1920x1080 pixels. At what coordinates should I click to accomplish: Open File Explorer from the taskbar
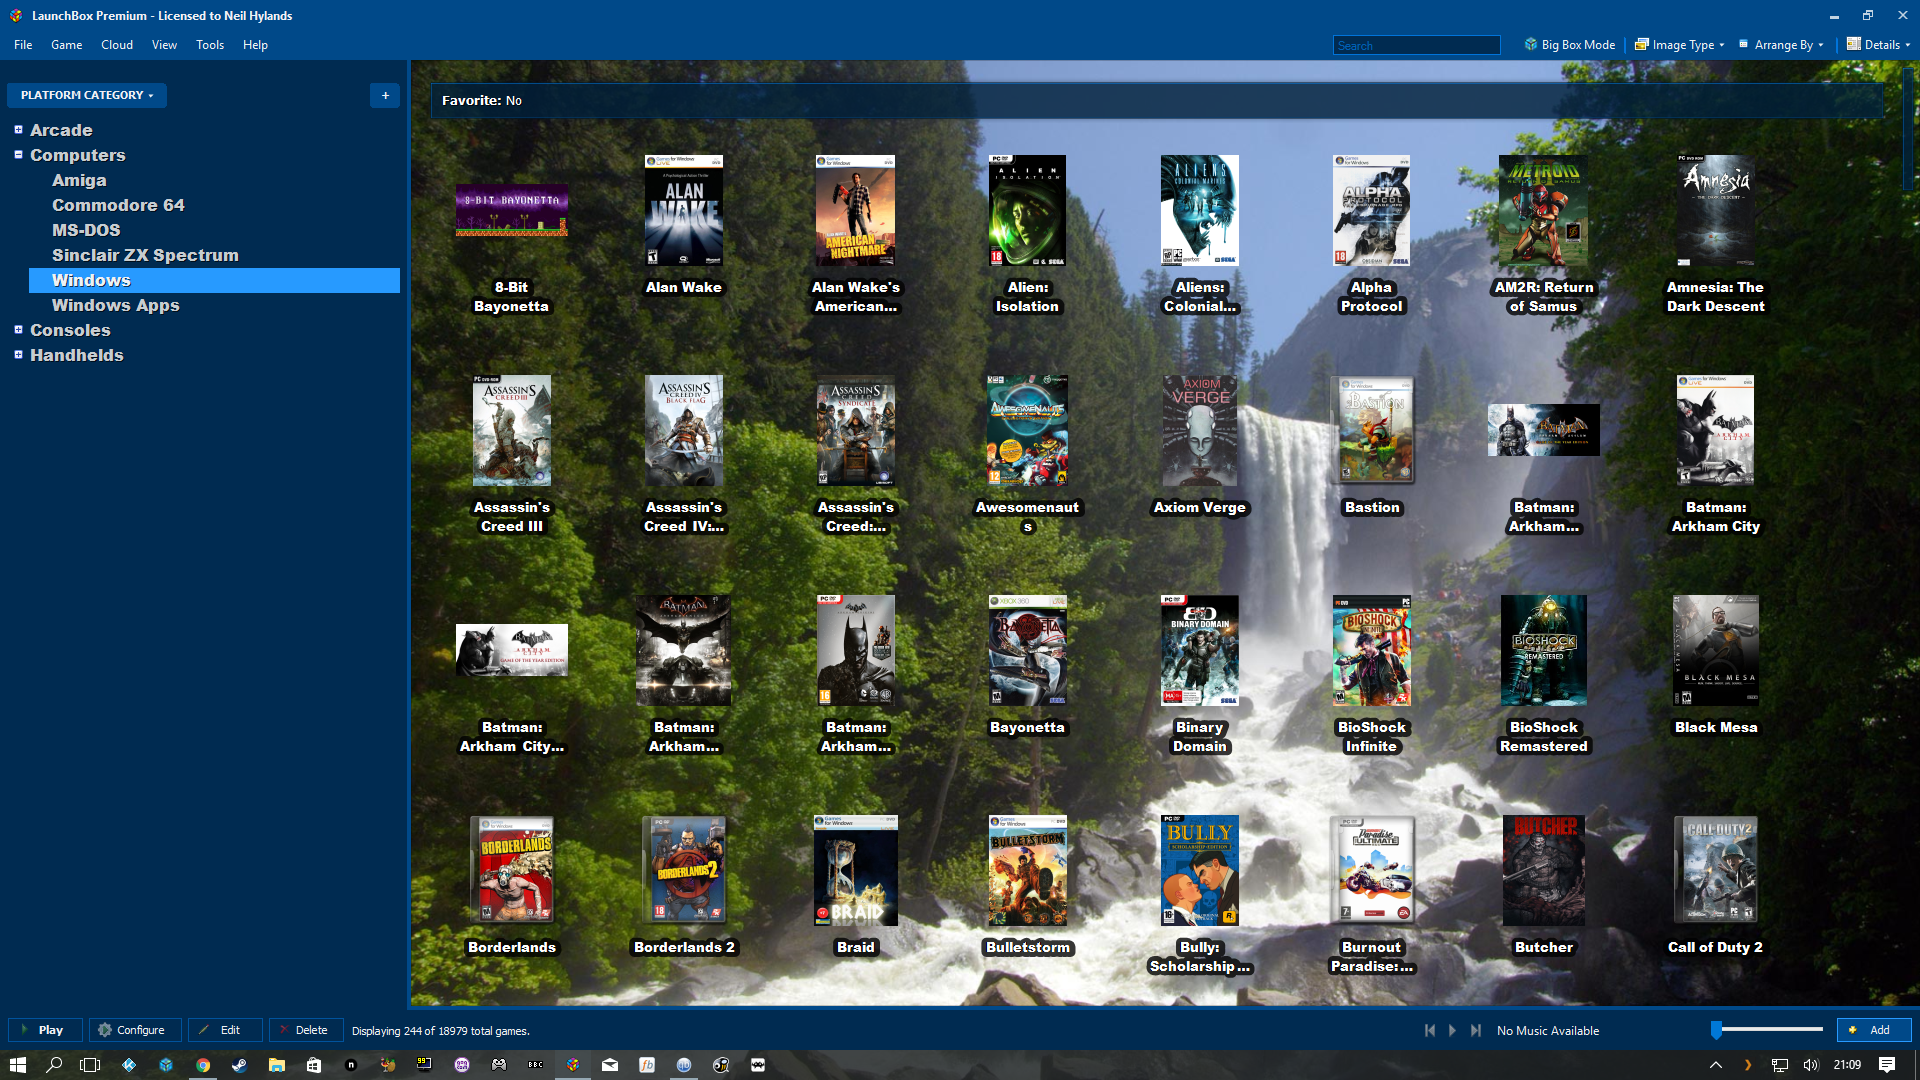276,1065
